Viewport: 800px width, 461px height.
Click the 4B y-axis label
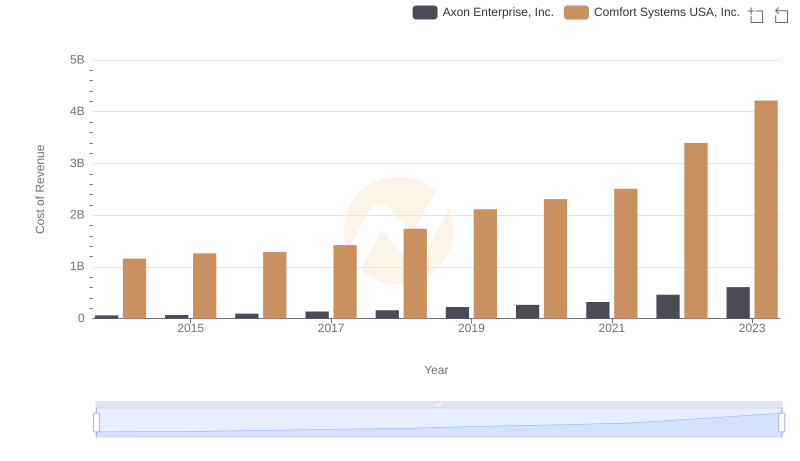[x=77, y=111]
